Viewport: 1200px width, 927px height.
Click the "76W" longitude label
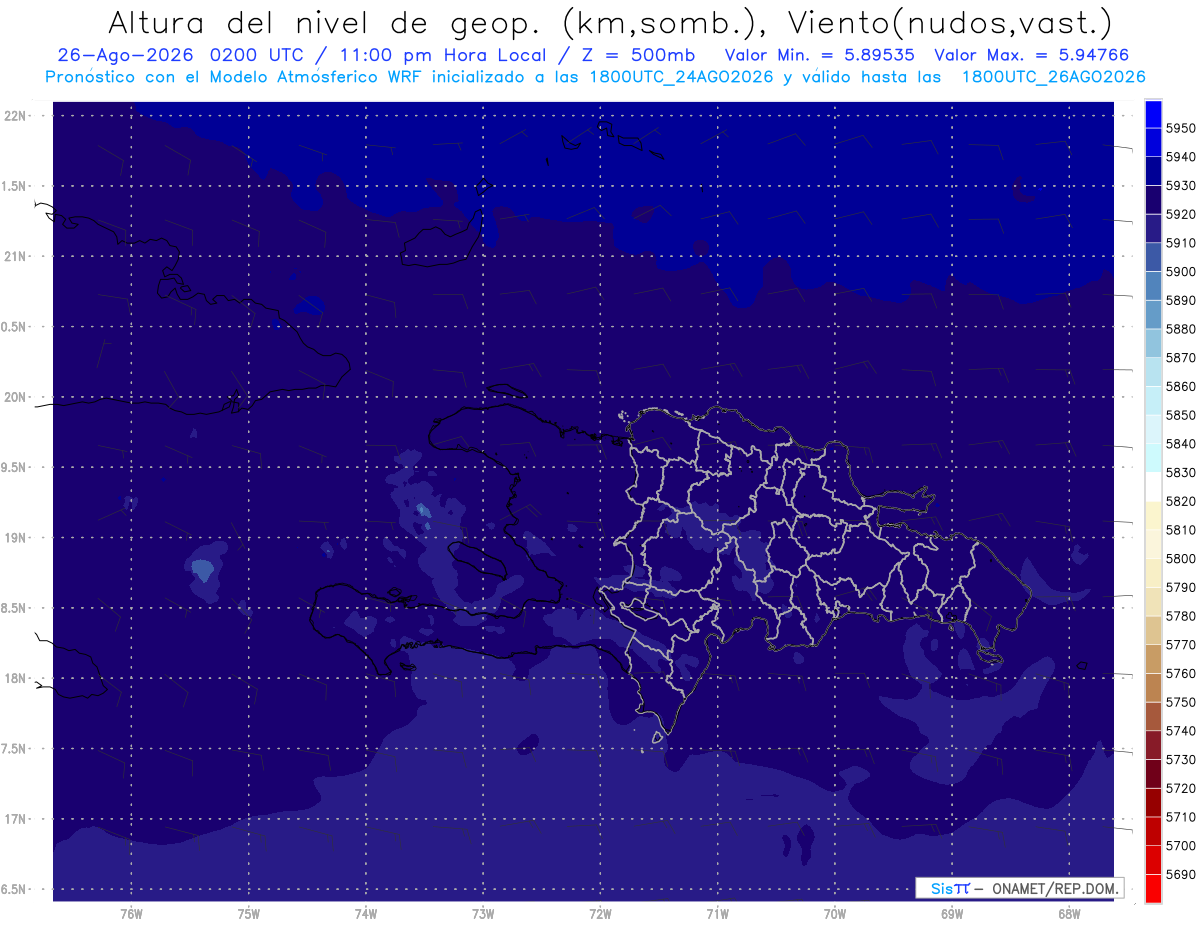tap(131, 914)
